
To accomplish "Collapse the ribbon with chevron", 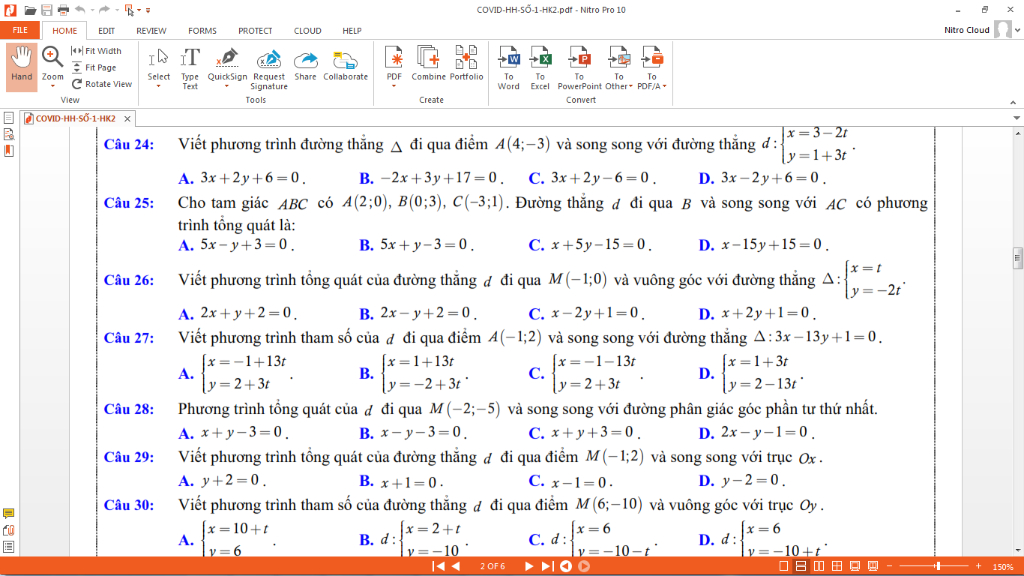I will click(x=1013, y=103).
